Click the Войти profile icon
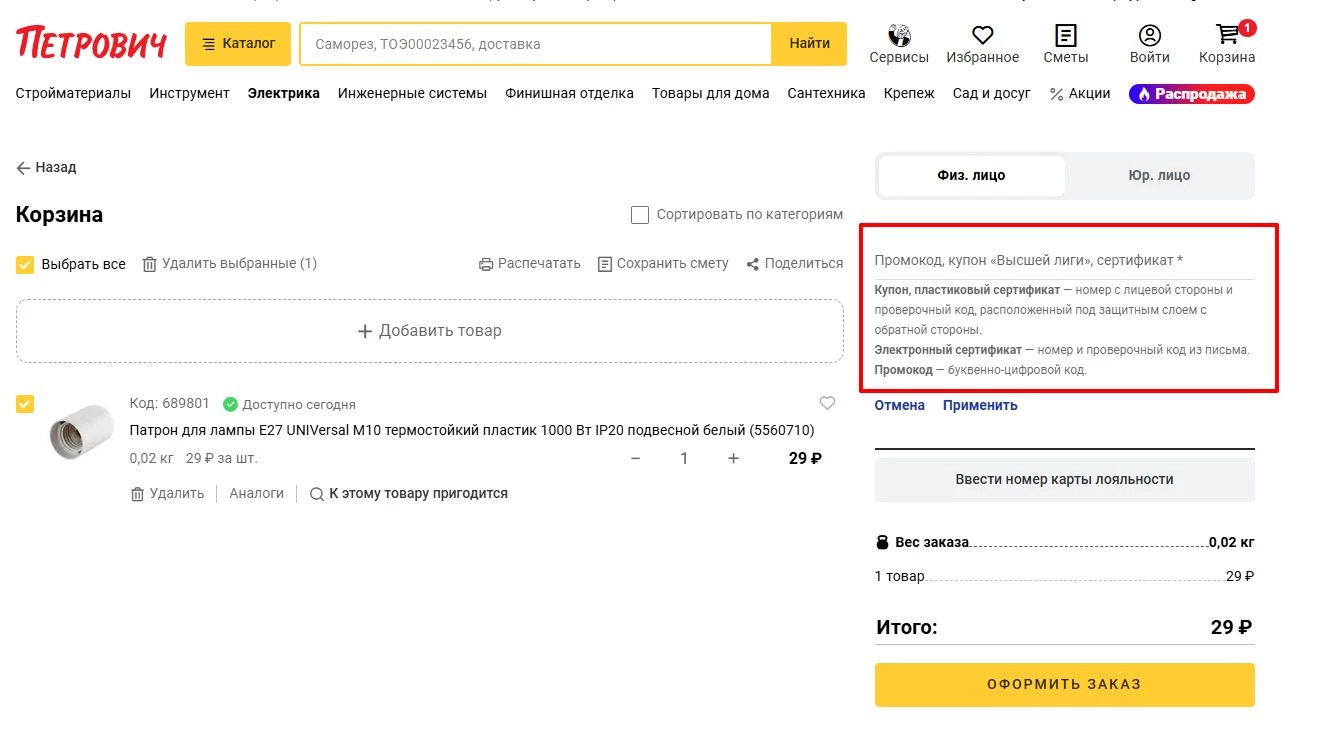Screen dimensions: 1329x745 click(1149, 37)
